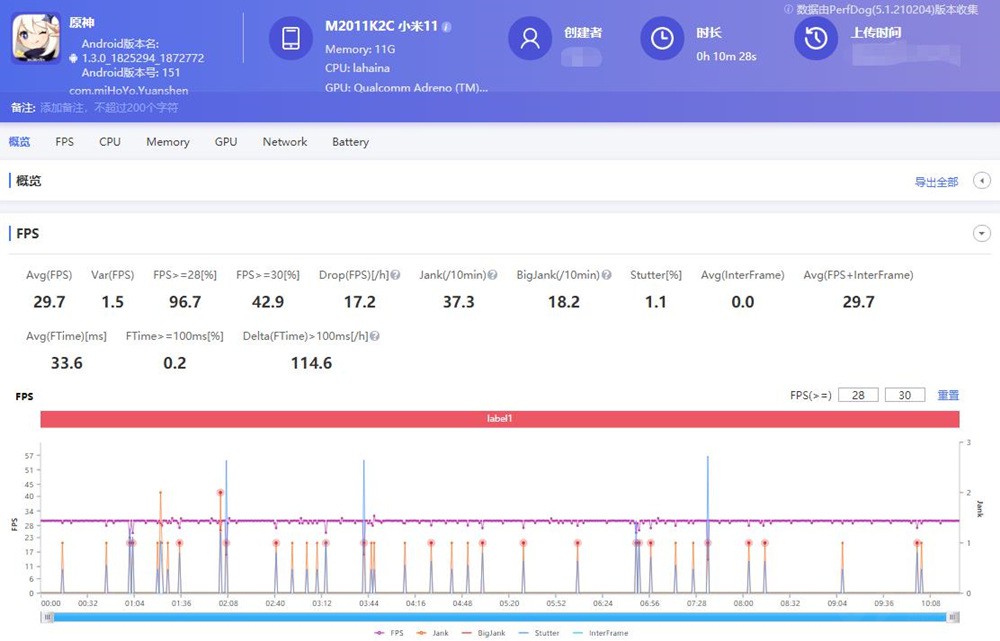Click the upload time history icon
Screen dimensions: 1000x641
(x=816, y=39)
